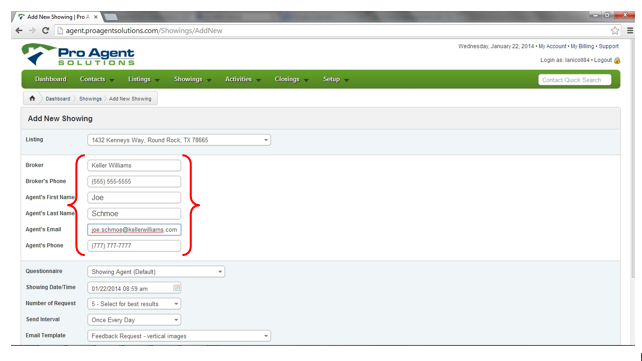Open the Chrome menu hamburger icon

pos(630,31)
